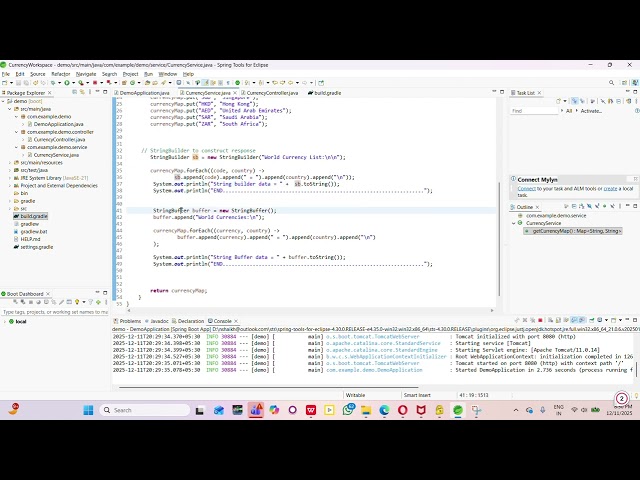The image size is (640, 480).
Task: Click the New Task icon in Task List
Action: [558, 101]
